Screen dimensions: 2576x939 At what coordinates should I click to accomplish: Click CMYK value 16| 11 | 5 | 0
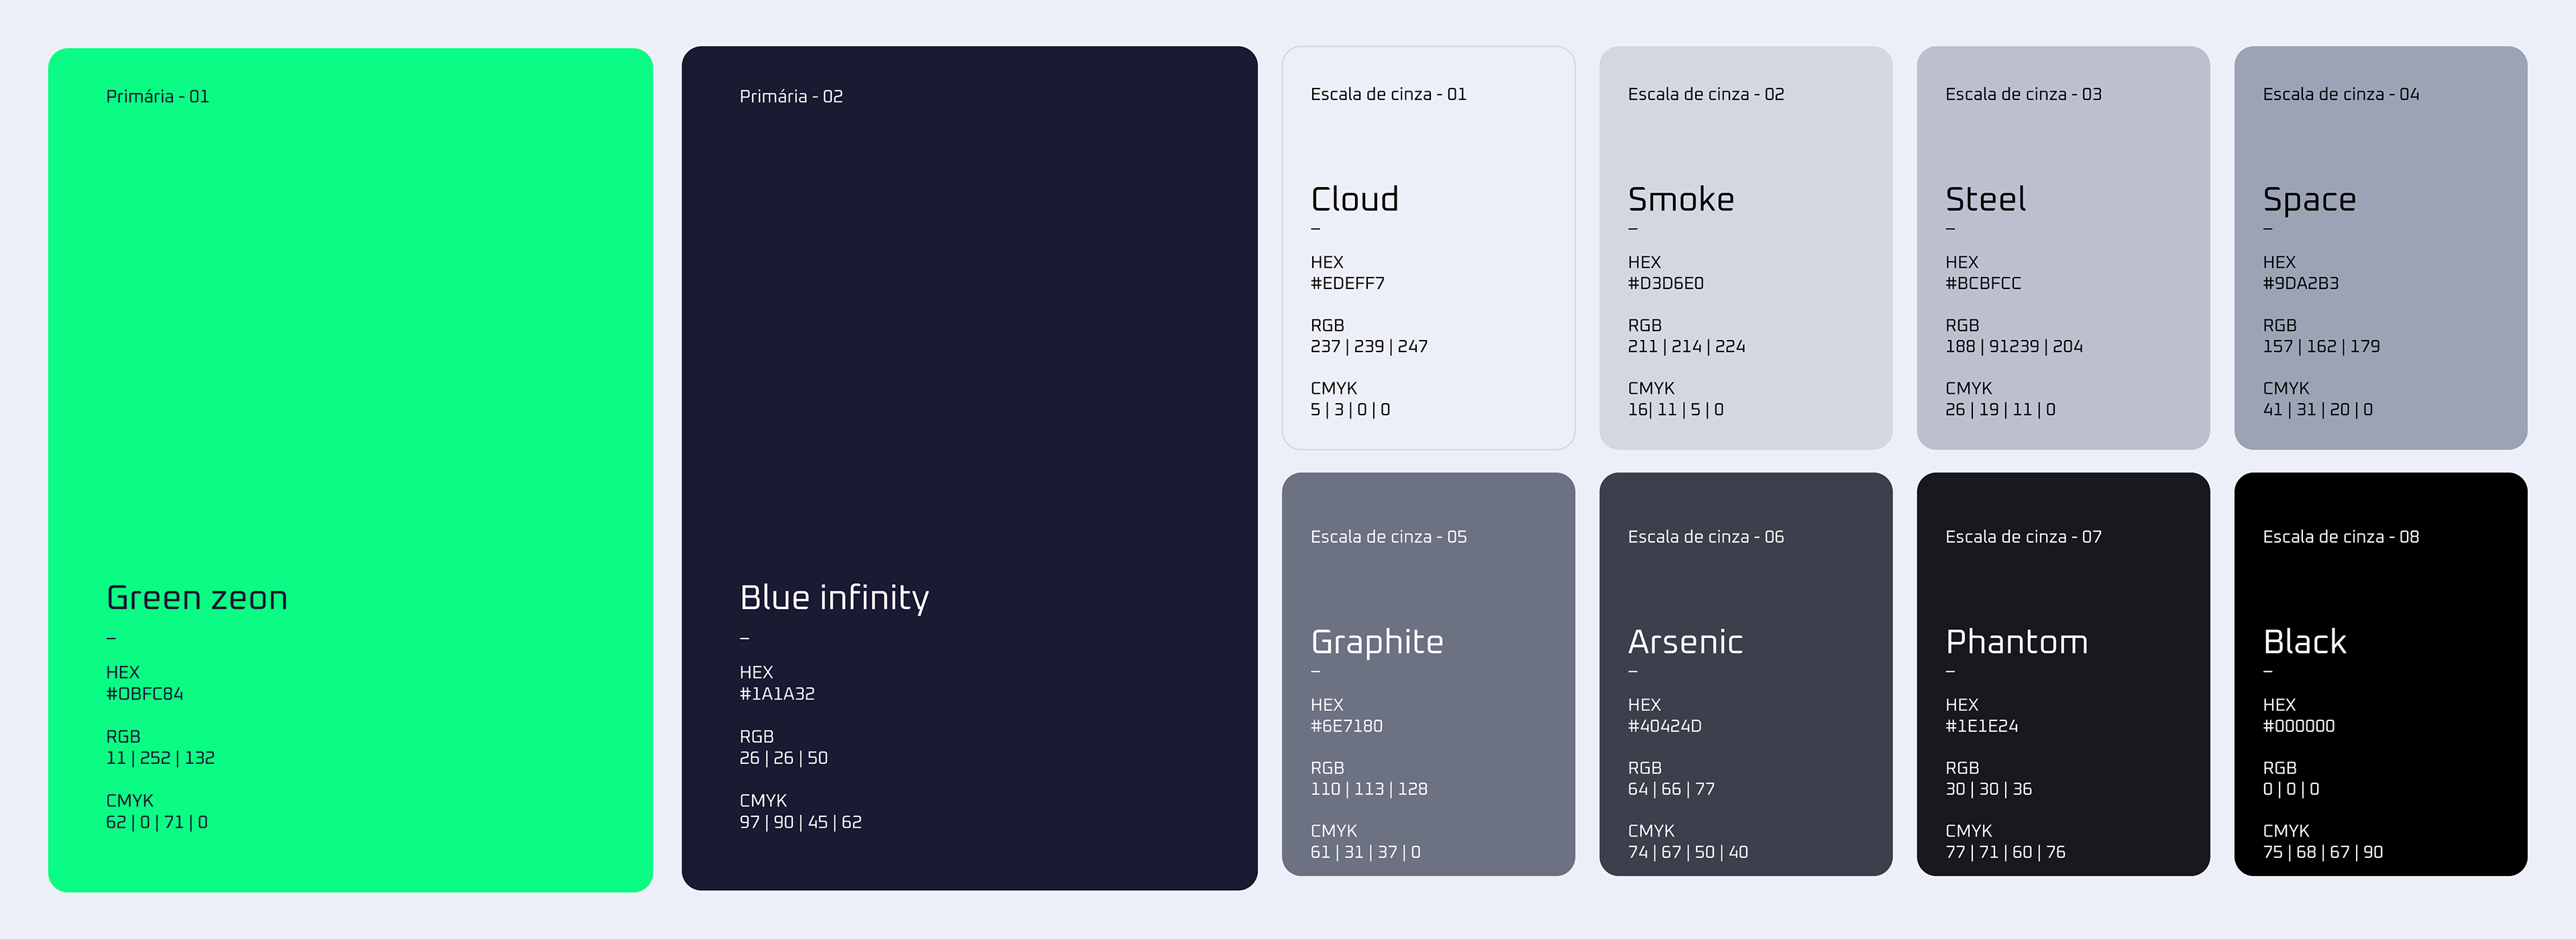point(1676,409)
